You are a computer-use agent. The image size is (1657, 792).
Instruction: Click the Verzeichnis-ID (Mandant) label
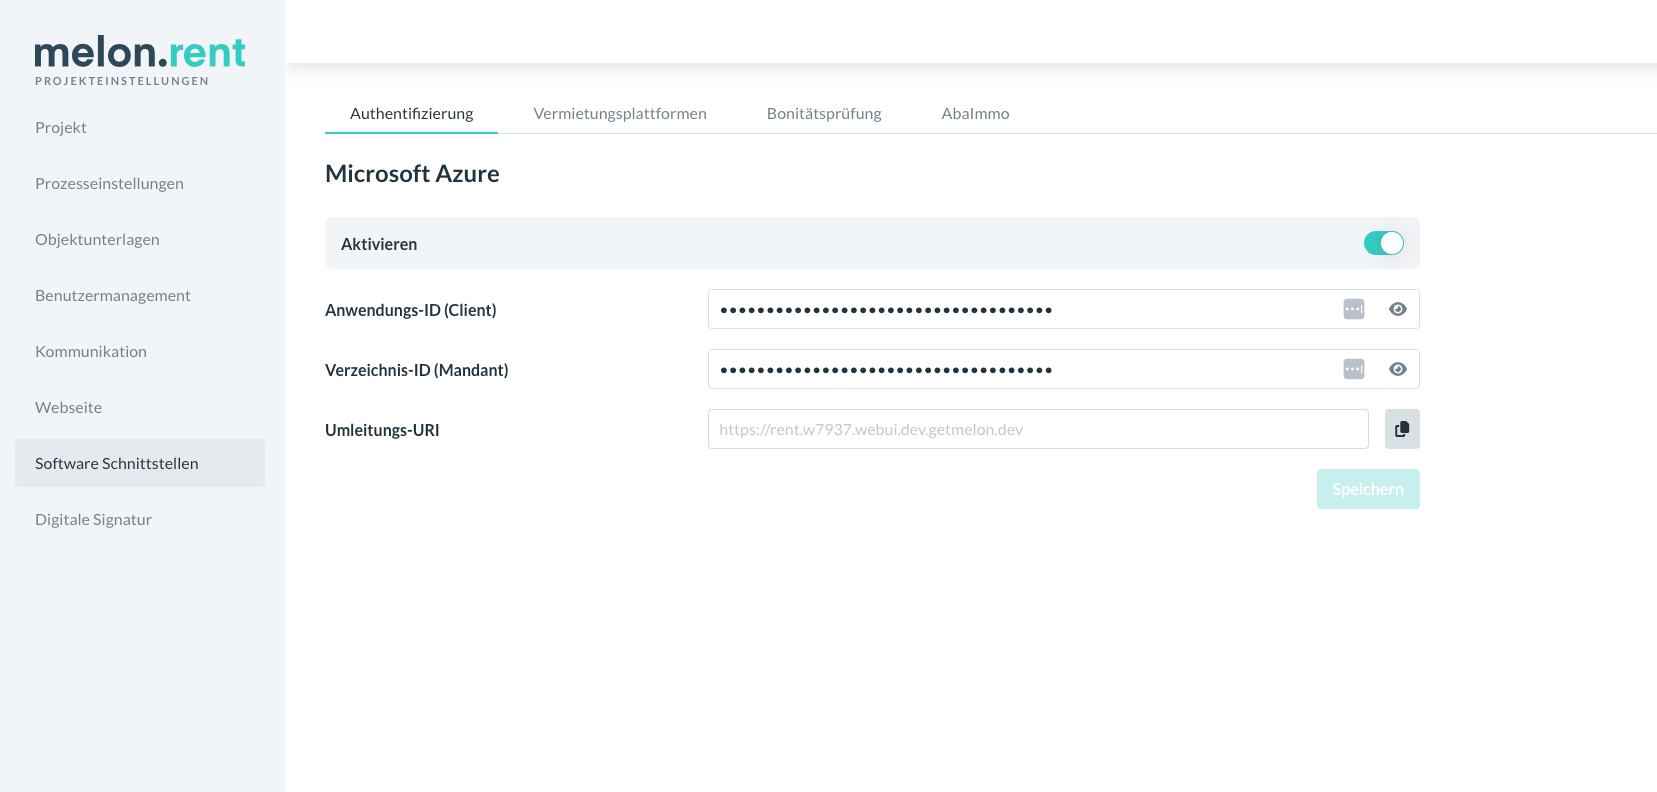pyautogui.click(x=417, y=370)
